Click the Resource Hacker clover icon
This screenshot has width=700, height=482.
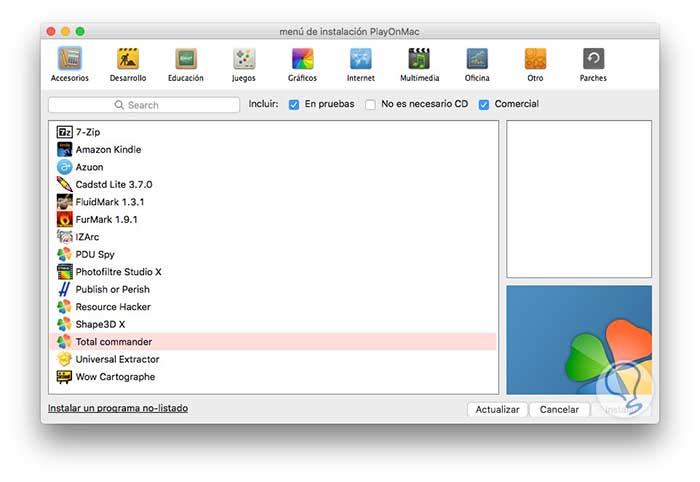click(64, 307)
